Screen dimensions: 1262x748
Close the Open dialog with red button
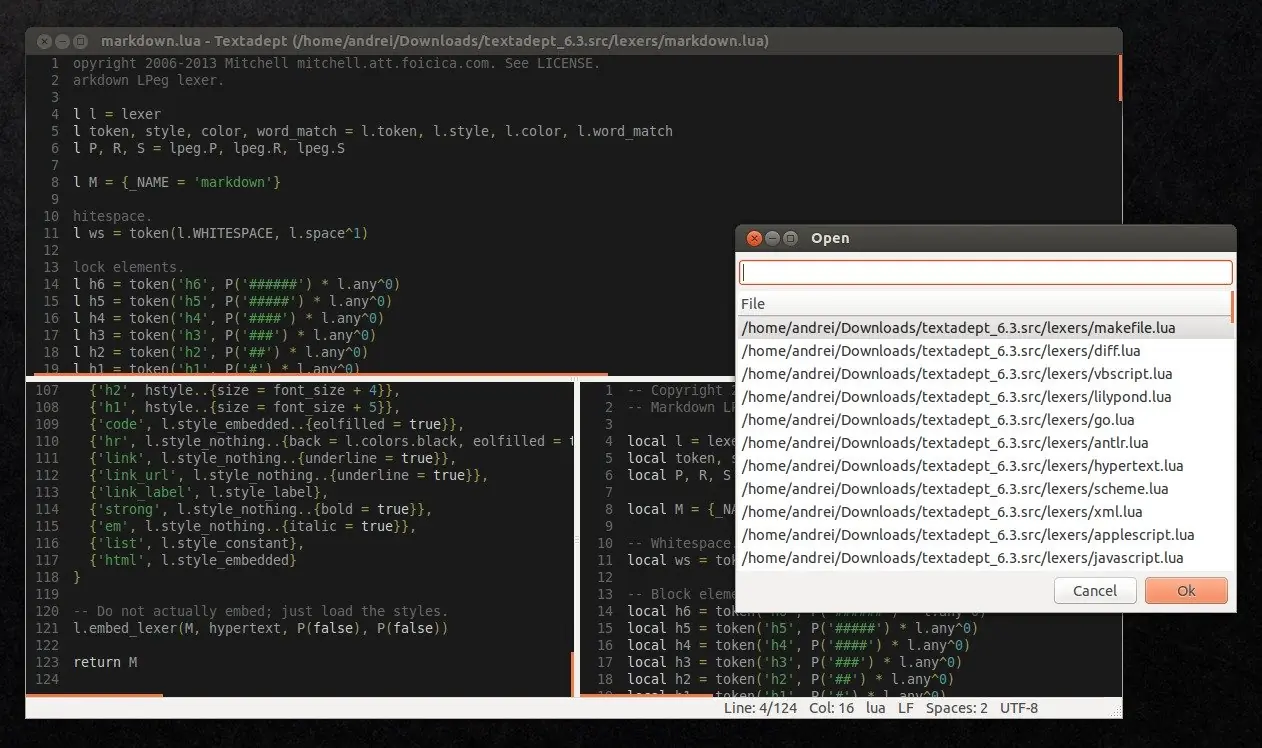click(755, 238)
